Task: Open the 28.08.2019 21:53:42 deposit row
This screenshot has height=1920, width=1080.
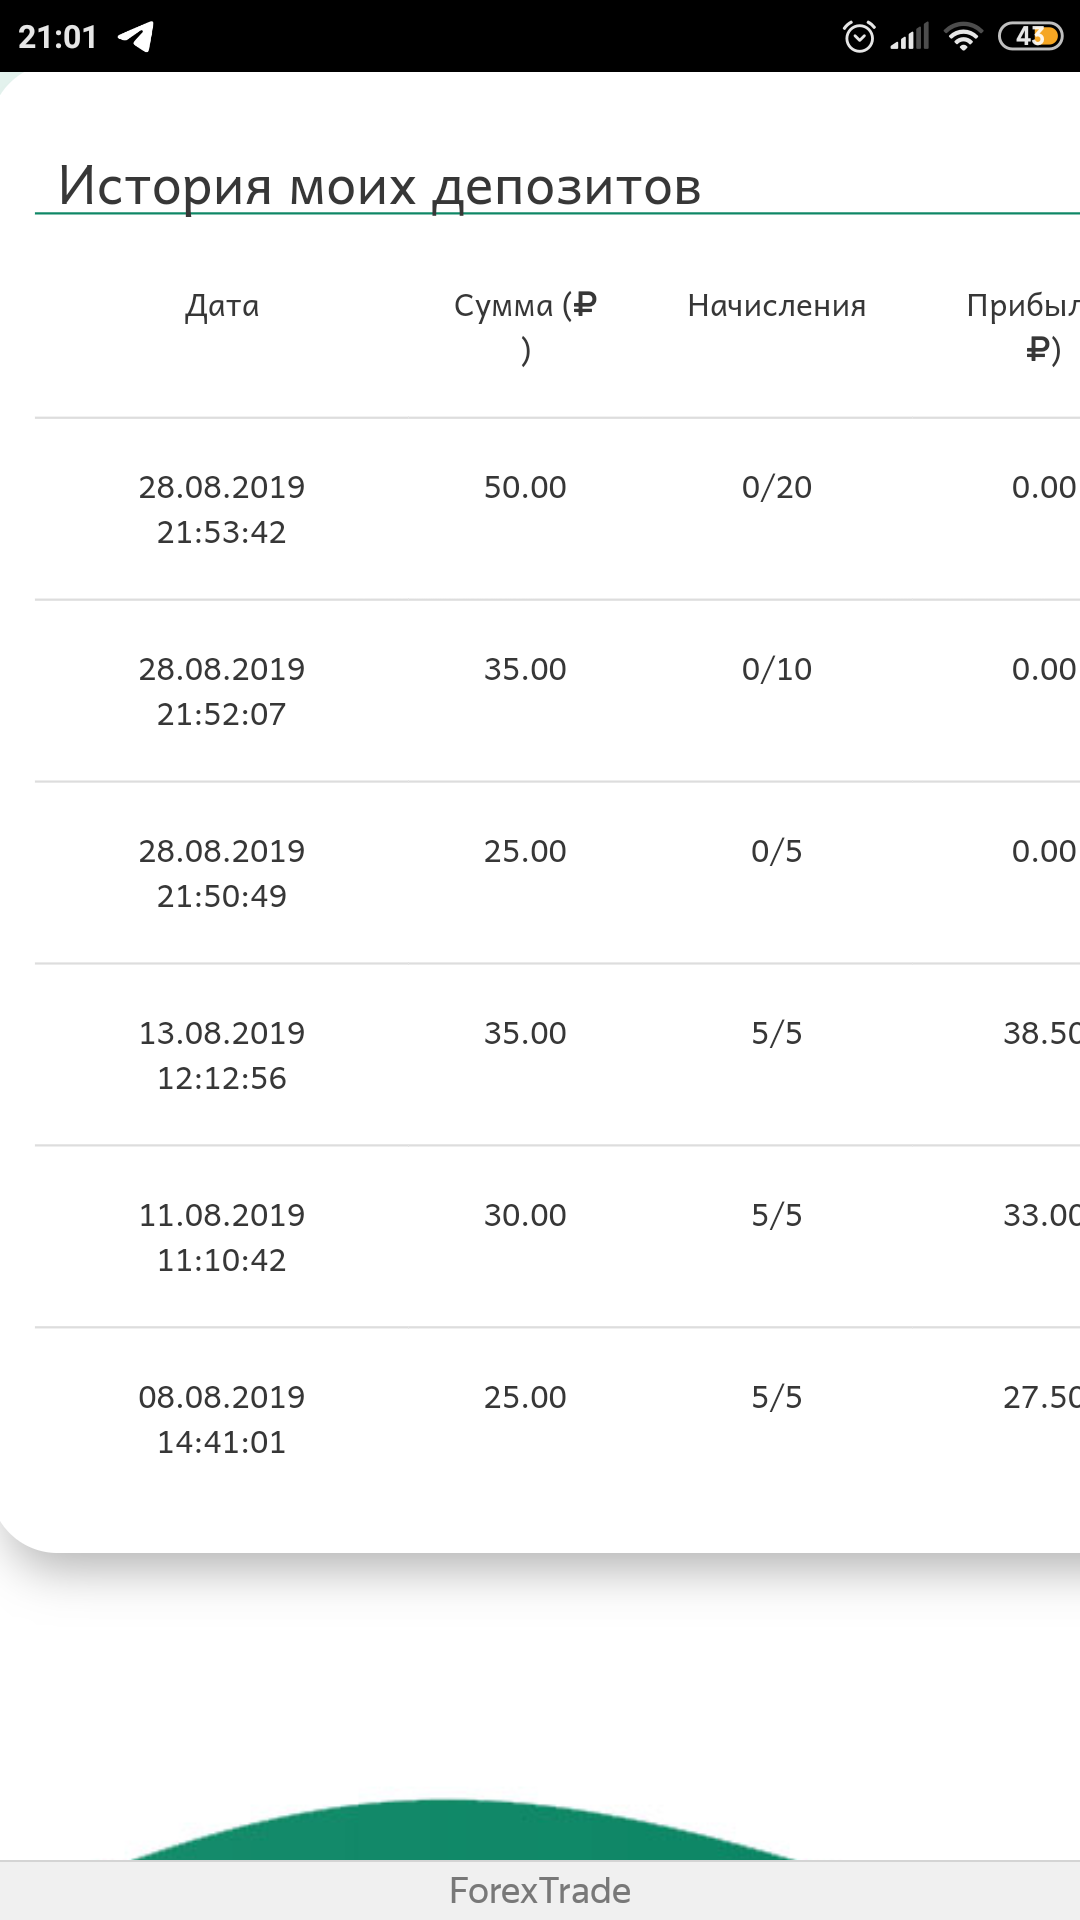Action: [x=557, y=509]
